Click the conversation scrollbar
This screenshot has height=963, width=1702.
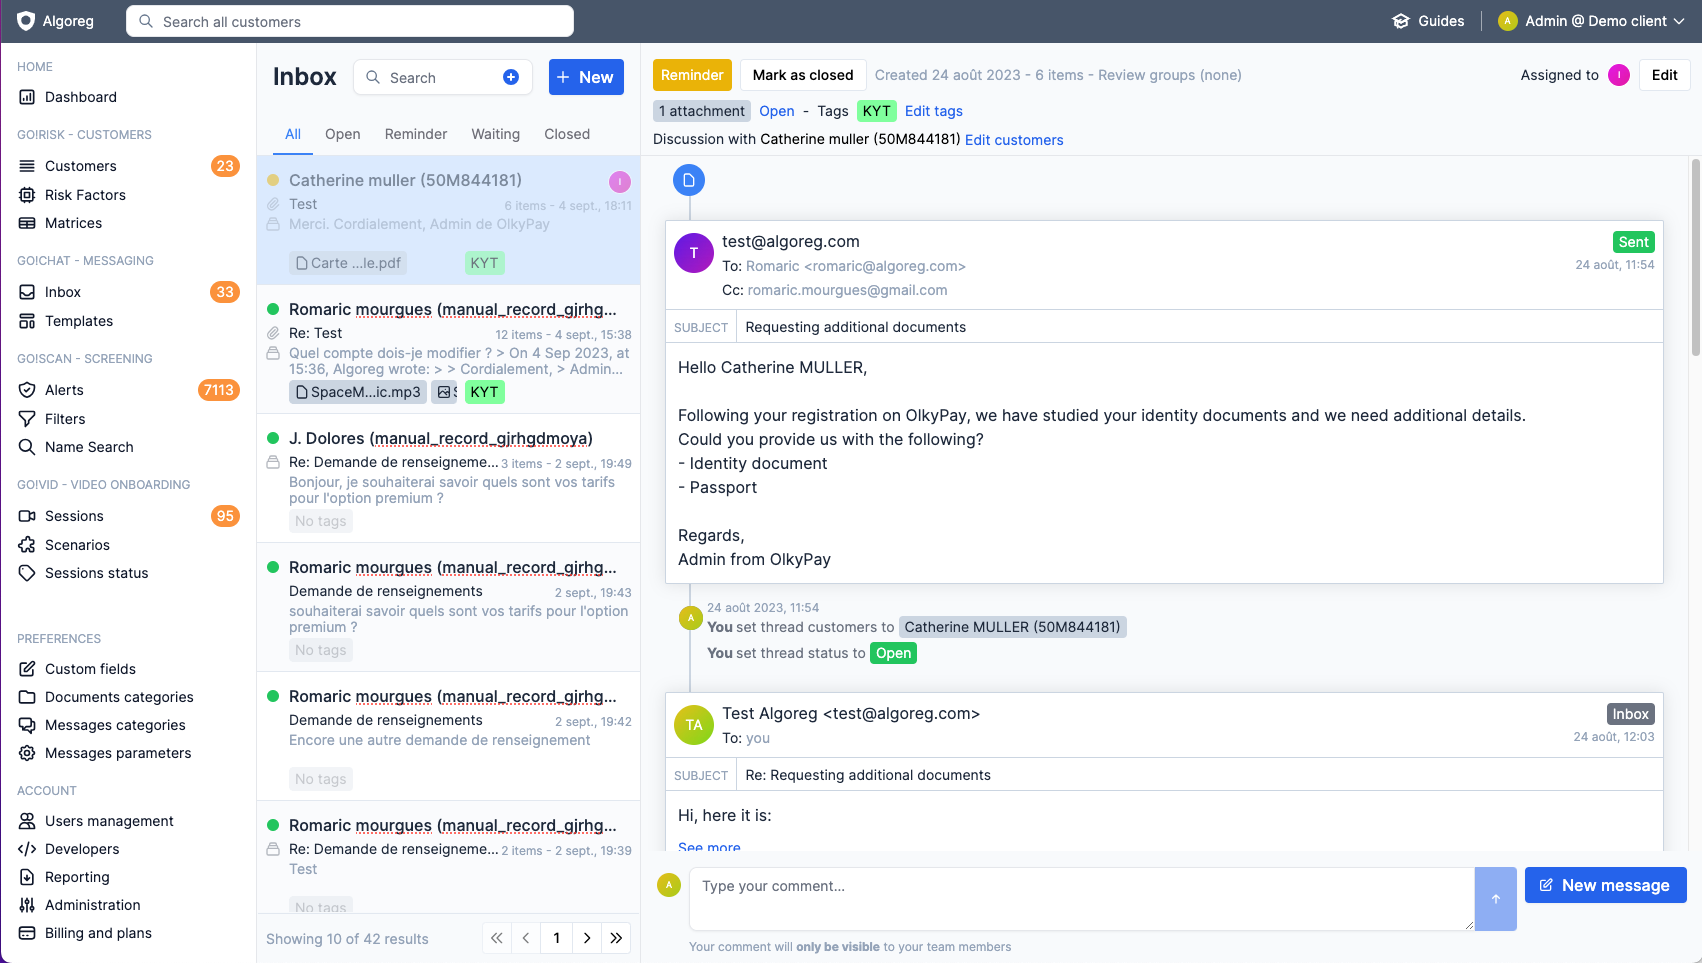pyautogui.click(x=1695, y=257)
